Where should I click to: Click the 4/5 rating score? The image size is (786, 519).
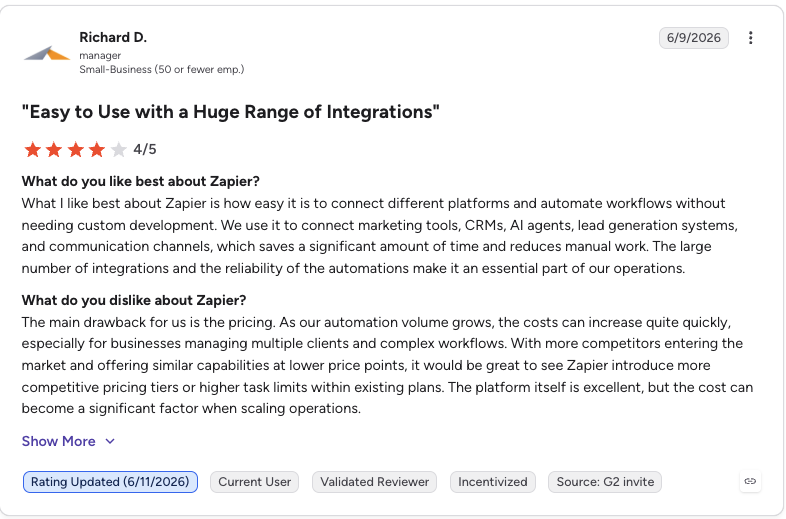(x=145, y=149)
